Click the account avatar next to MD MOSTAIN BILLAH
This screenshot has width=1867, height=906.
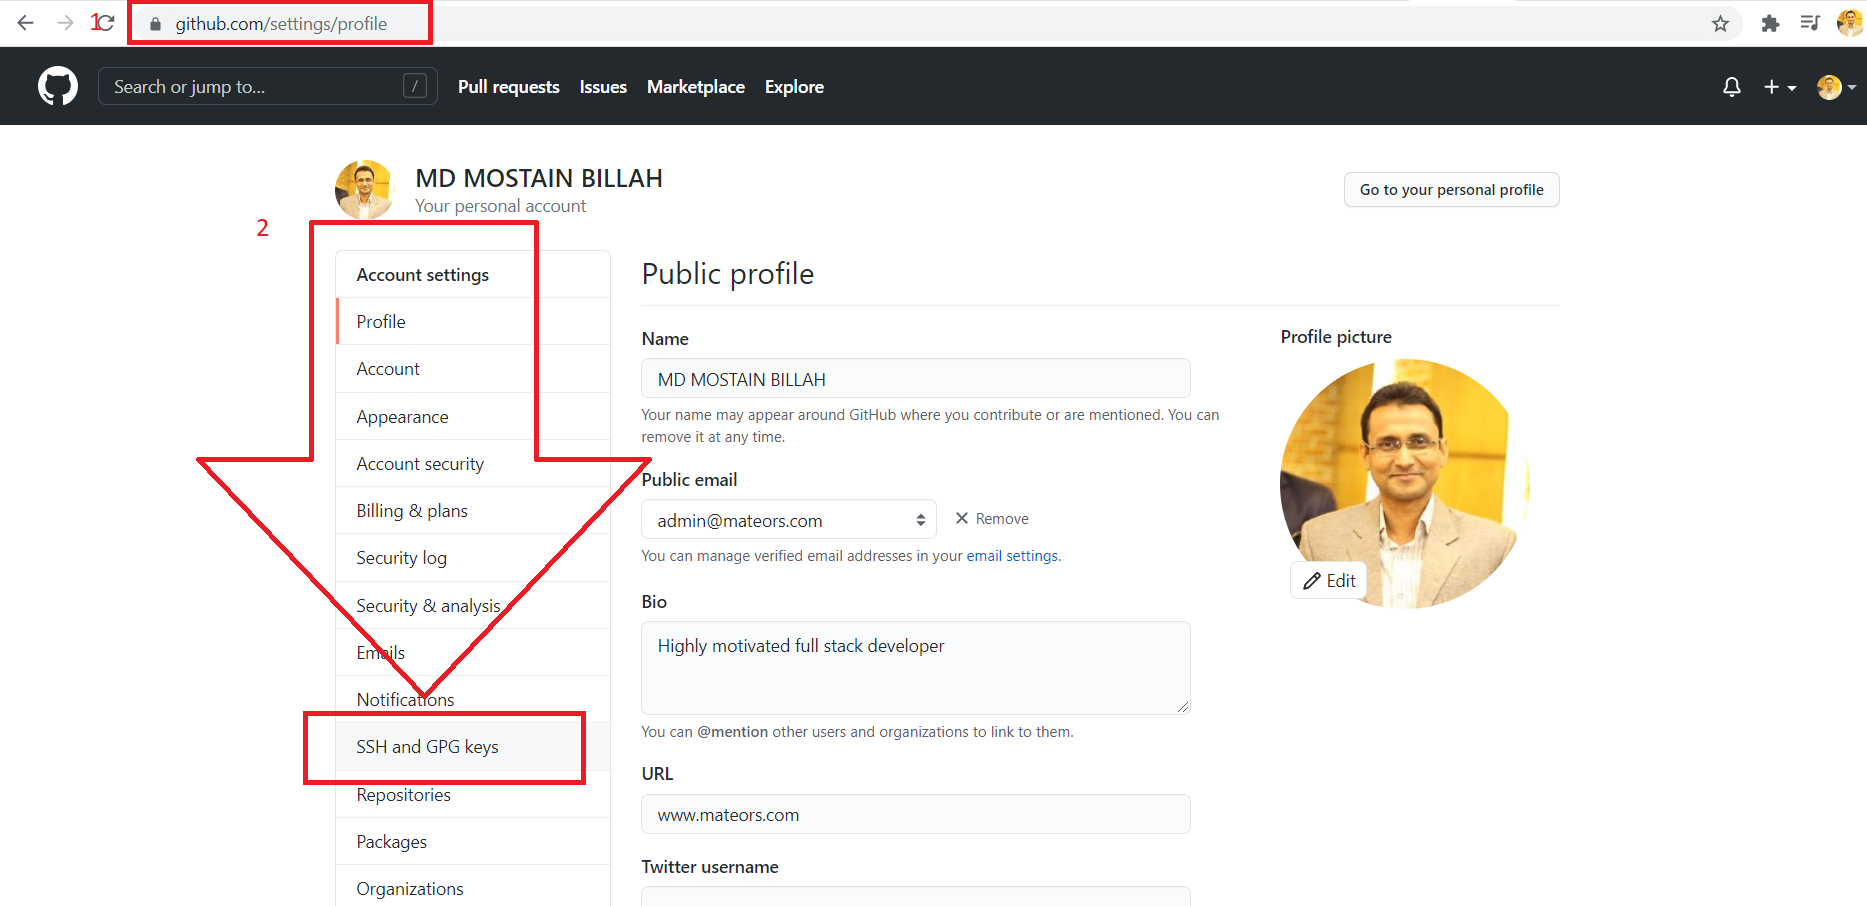coord(365,190)
